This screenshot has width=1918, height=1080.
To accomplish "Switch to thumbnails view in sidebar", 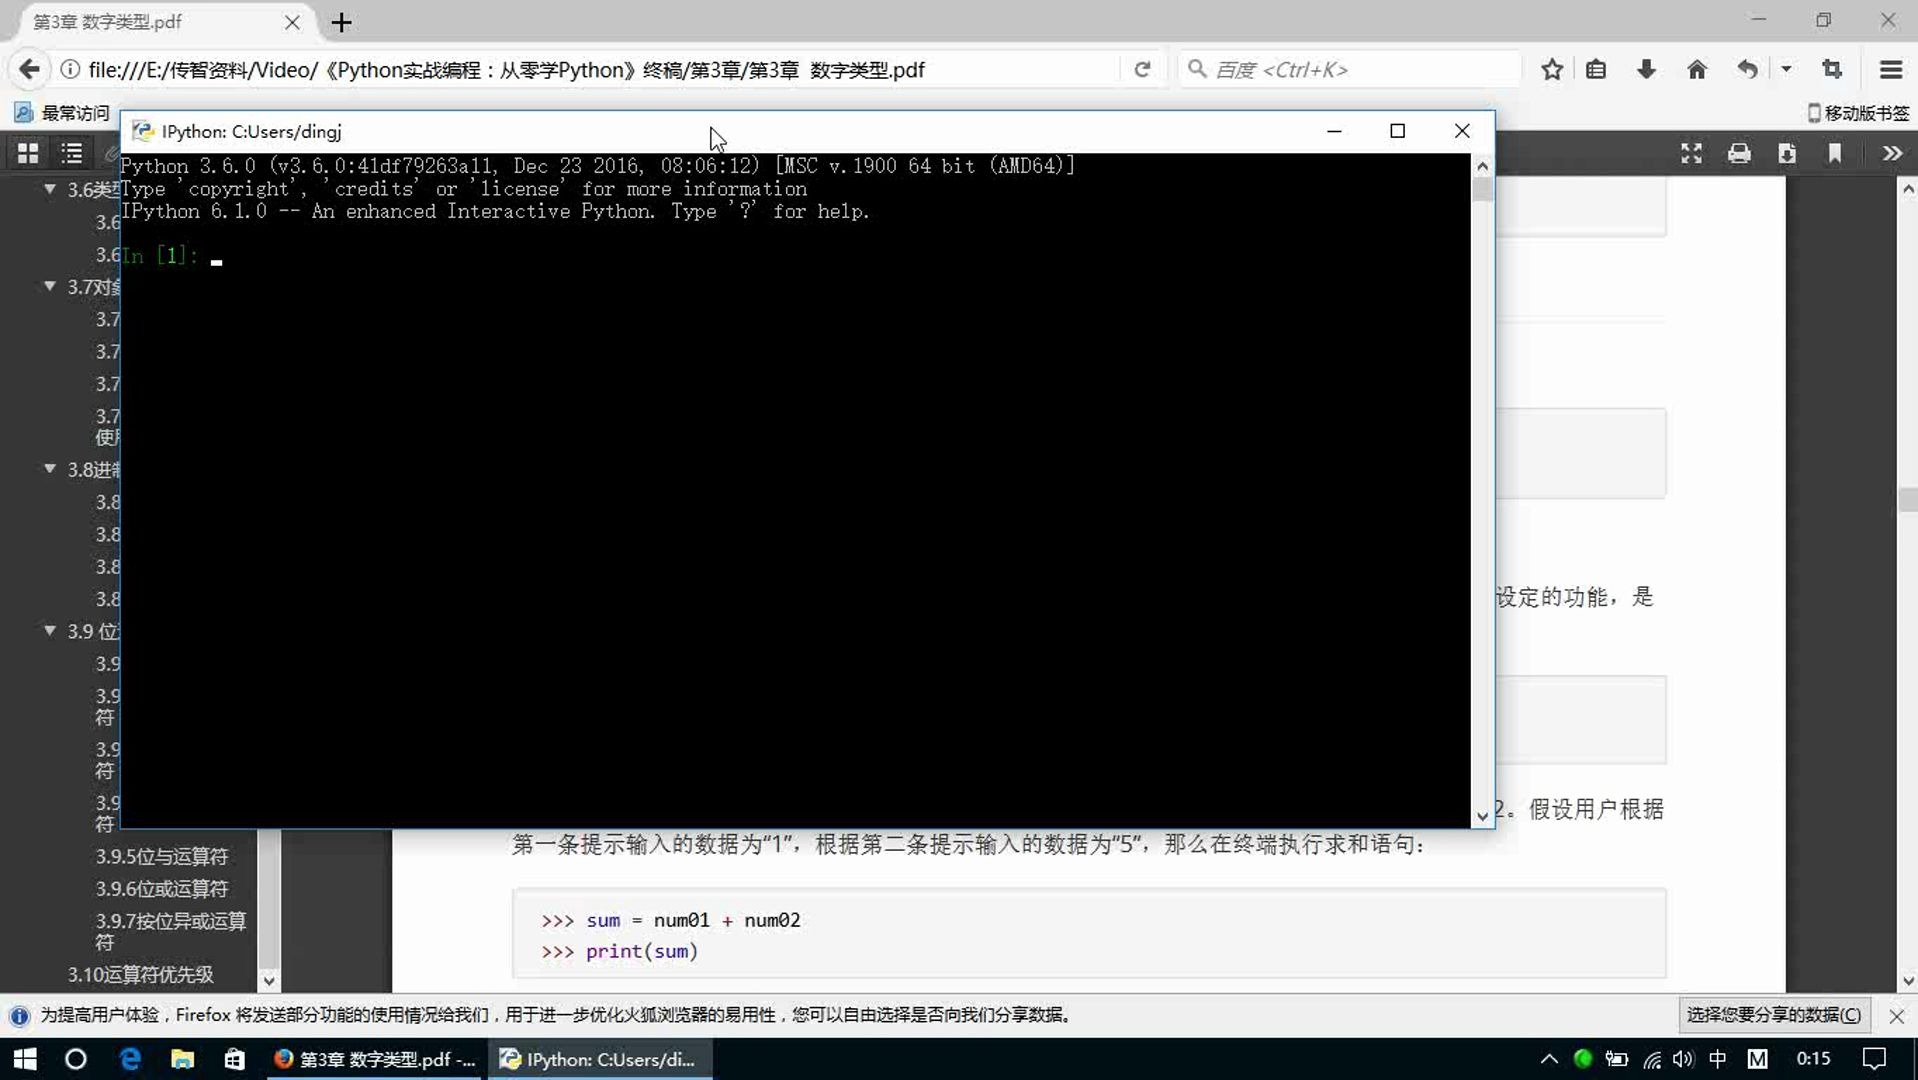I will [27, 153].
